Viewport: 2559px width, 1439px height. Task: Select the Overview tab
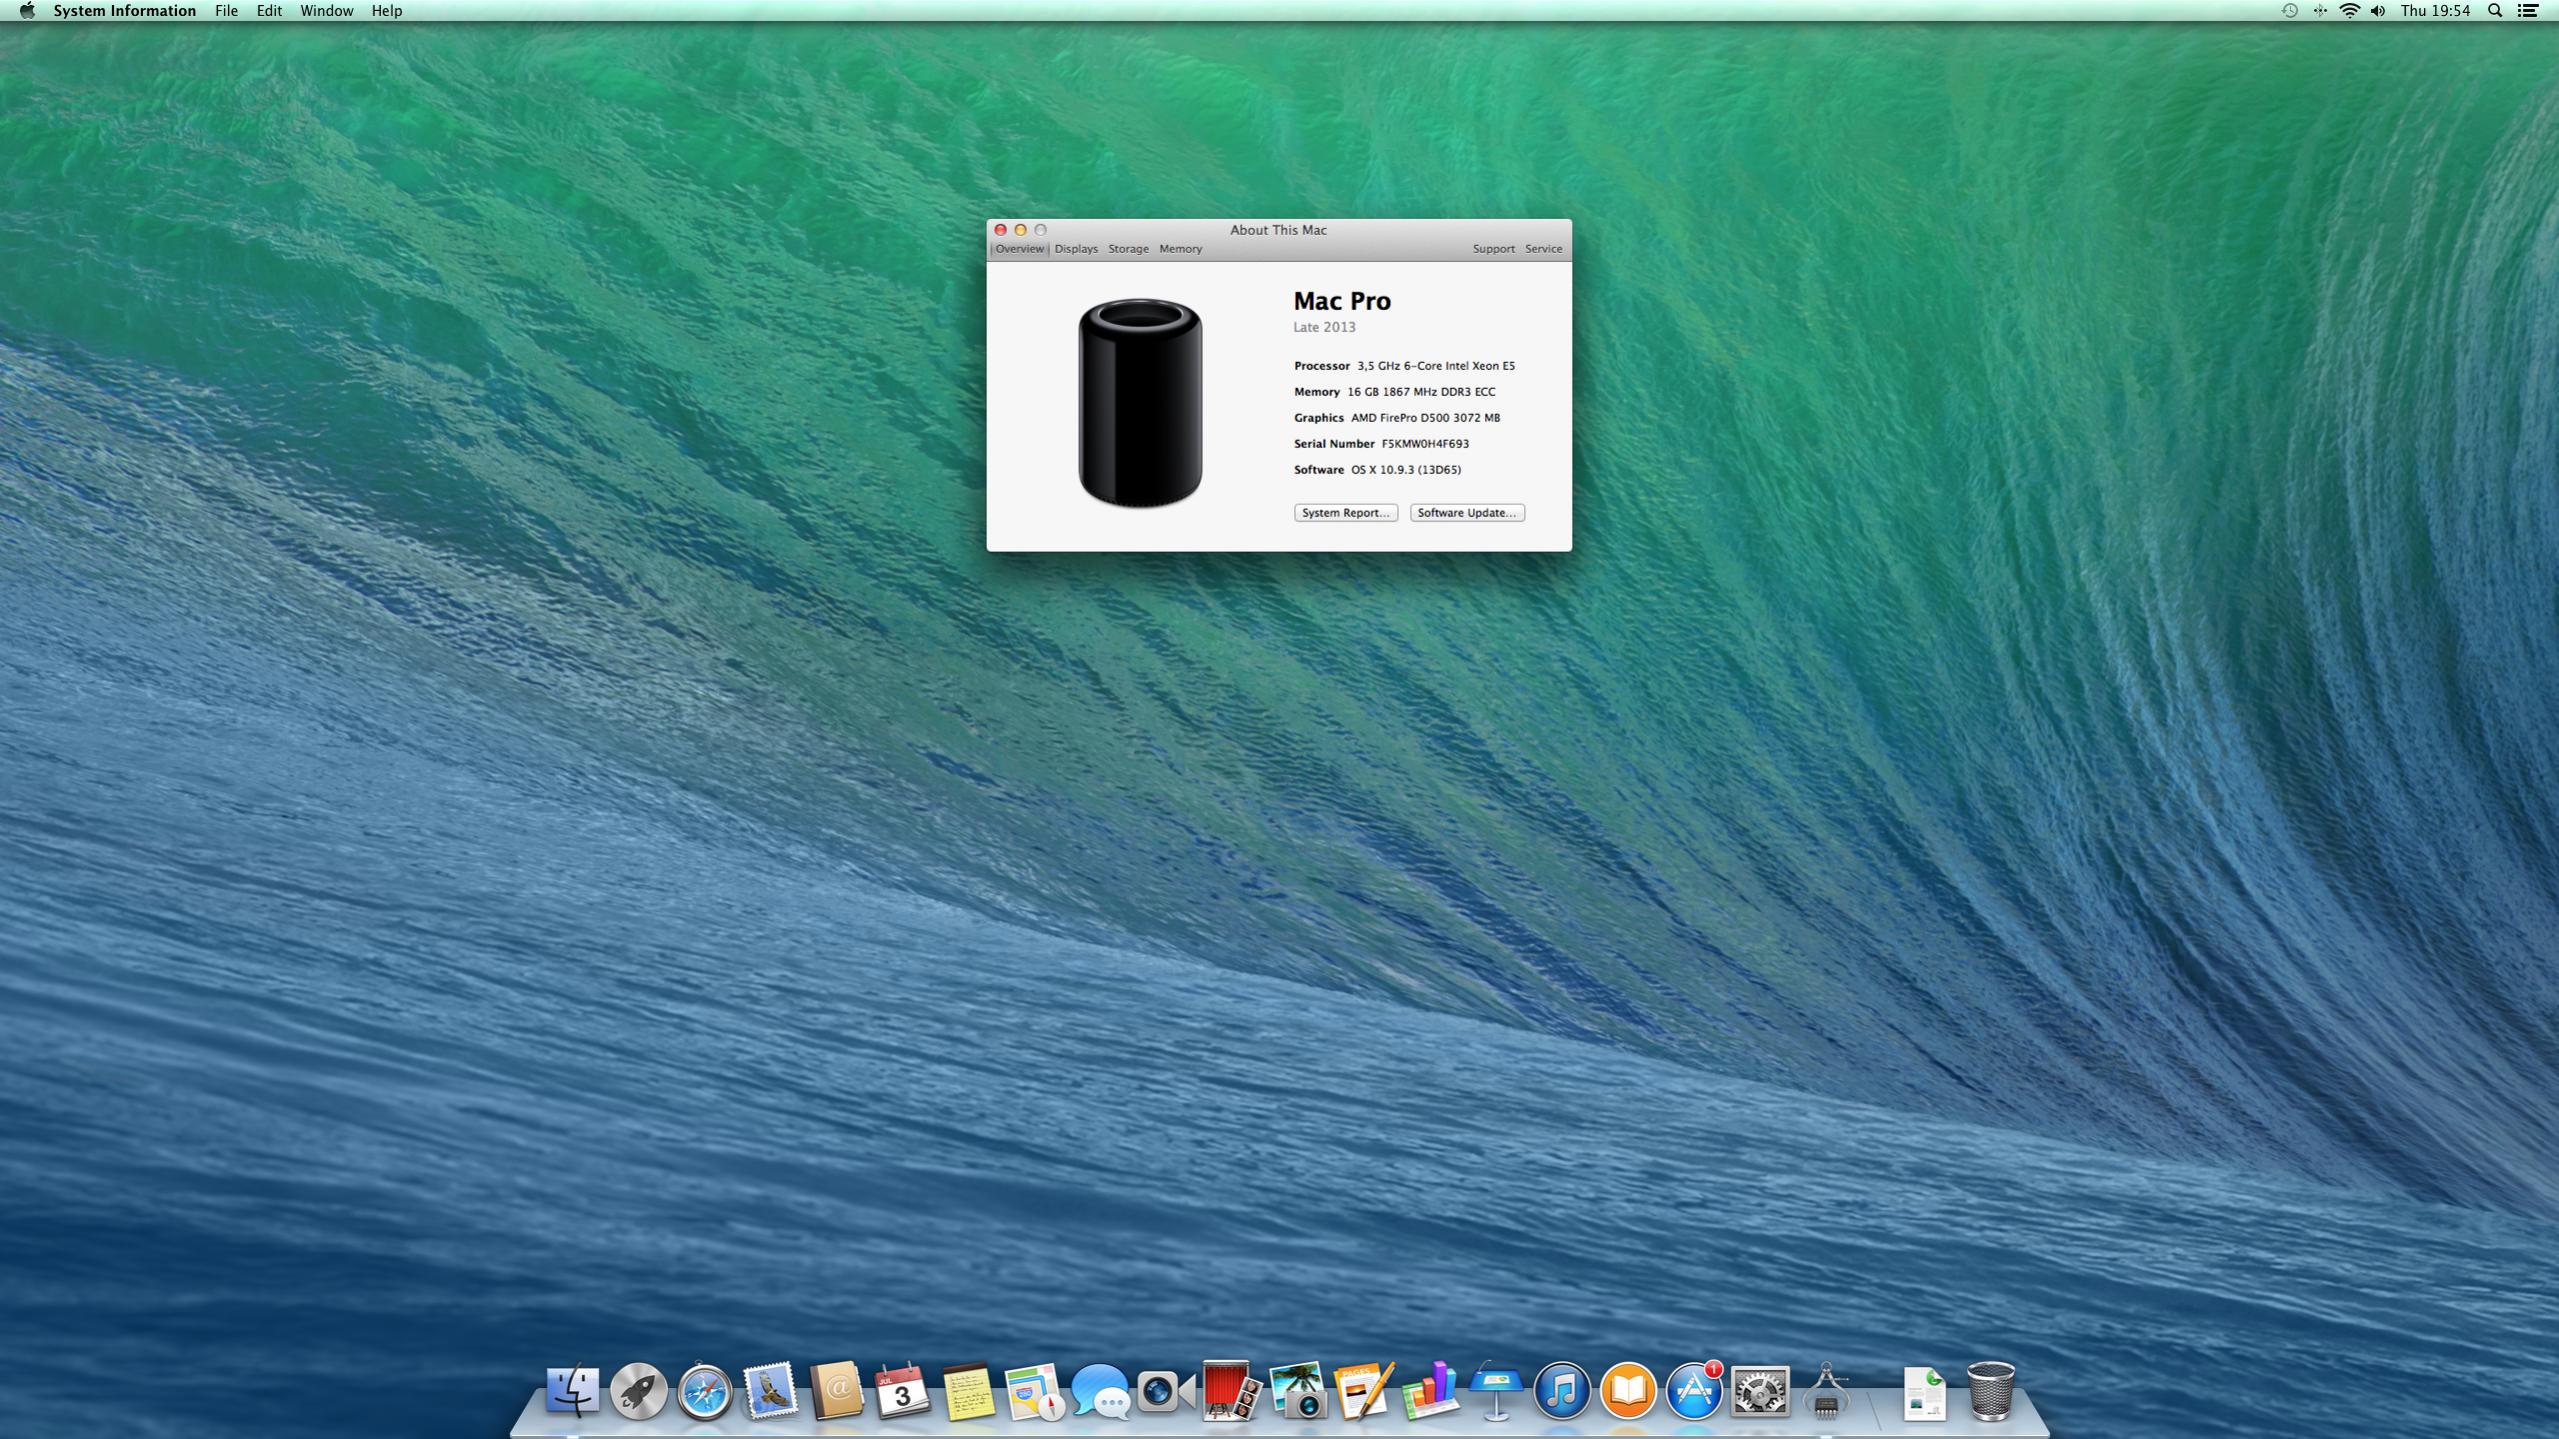tap(1019, 249)
